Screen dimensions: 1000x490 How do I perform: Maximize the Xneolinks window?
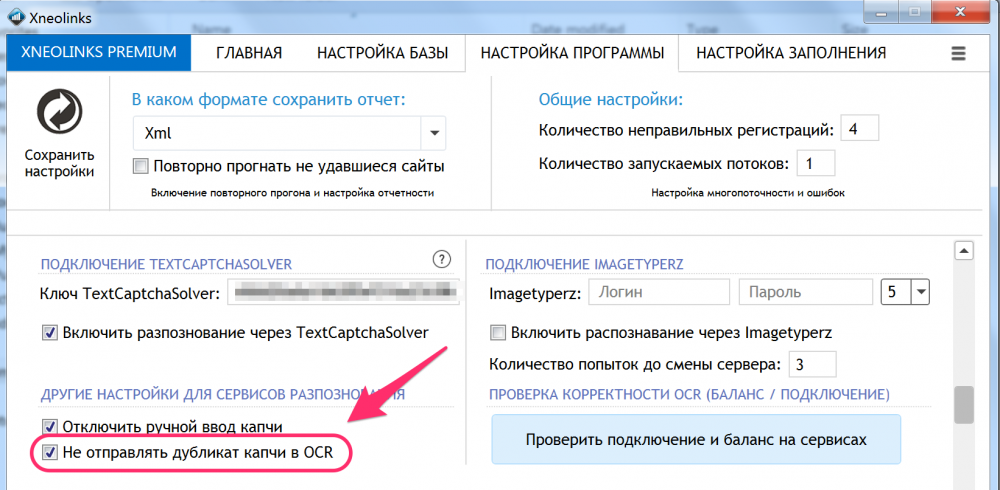915,12
